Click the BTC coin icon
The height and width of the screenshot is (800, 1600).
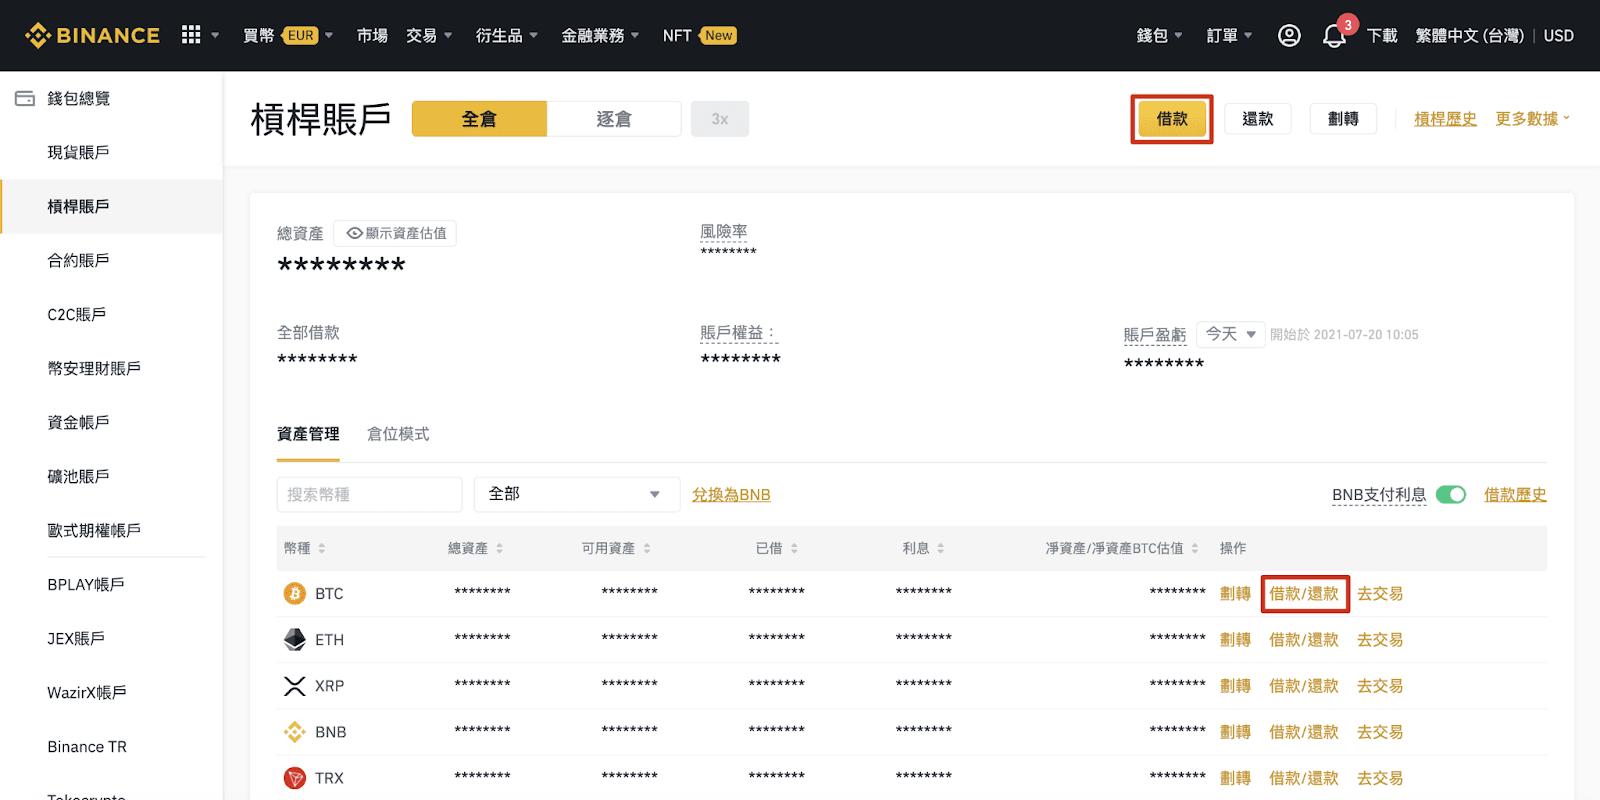coord(295,594)
